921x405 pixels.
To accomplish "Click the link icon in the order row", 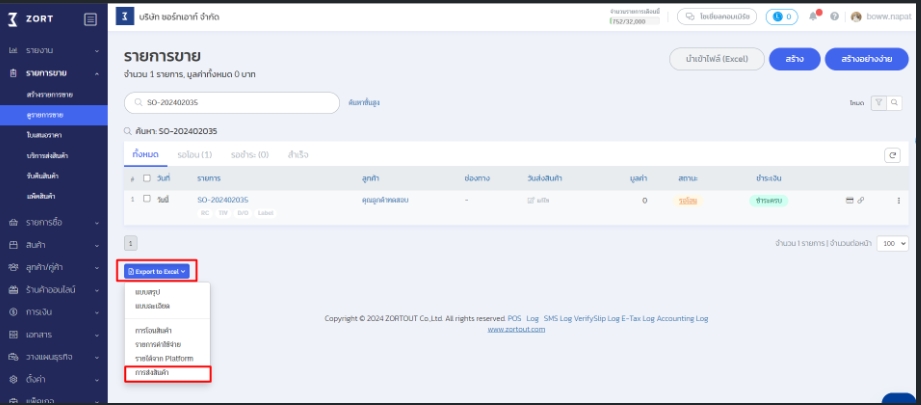I will tap(861, 201).
